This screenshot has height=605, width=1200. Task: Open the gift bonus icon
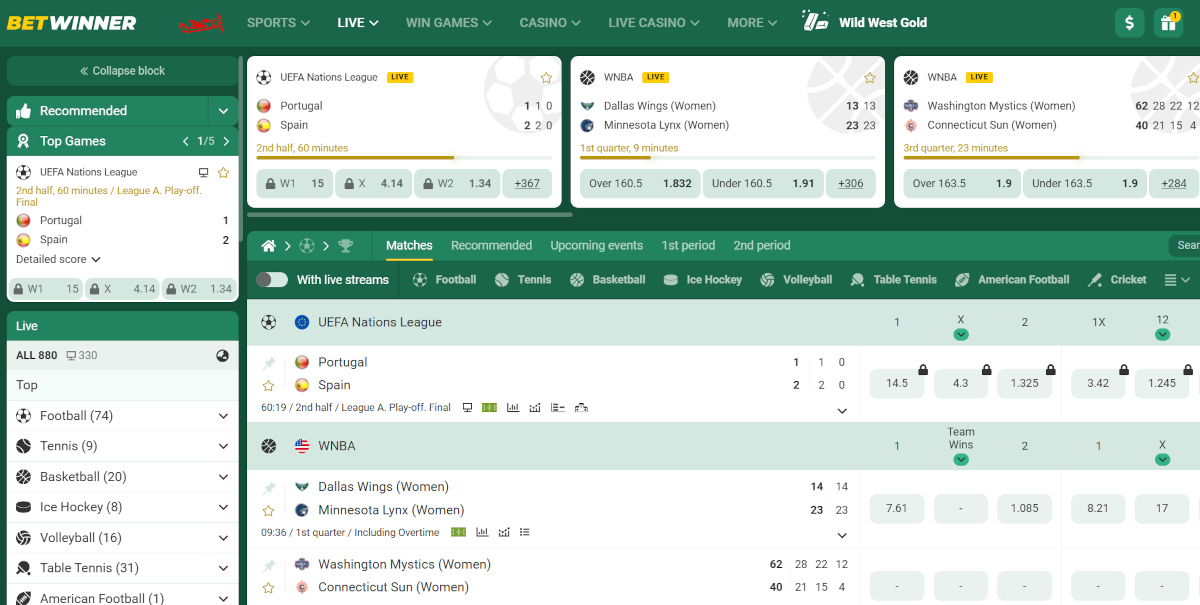1167,22
